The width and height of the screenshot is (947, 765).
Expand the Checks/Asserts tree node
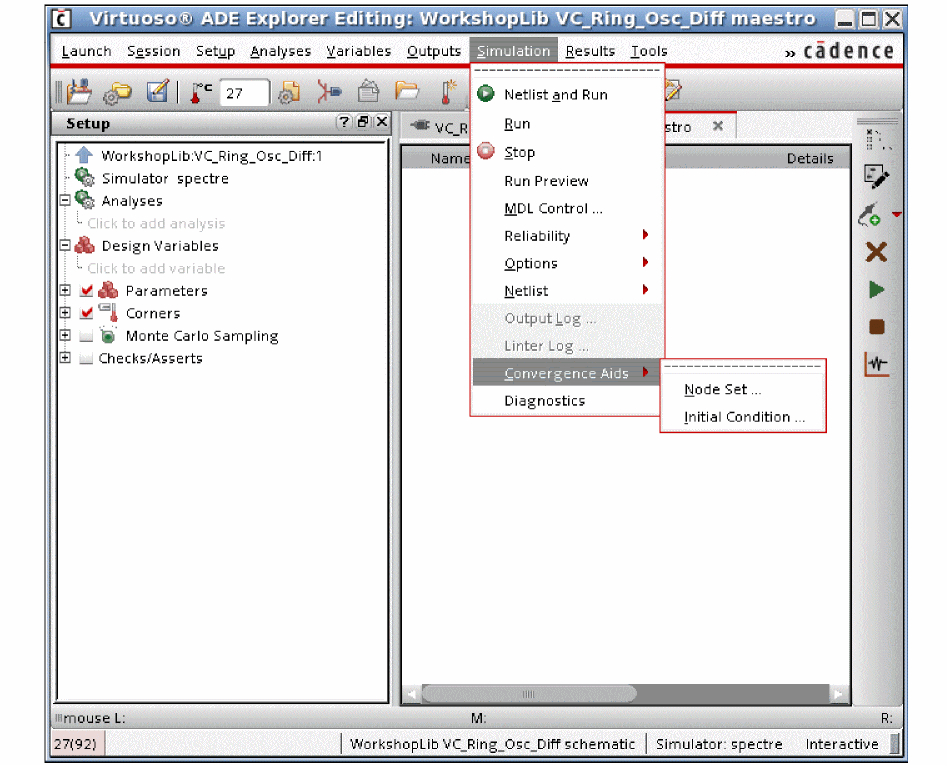[x=65, y=357]
